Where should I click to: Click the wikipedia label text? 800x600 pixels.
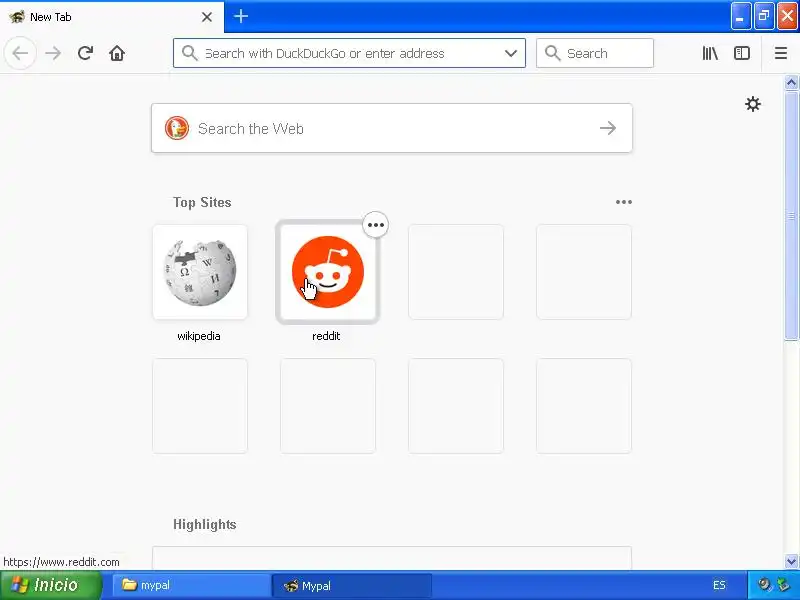click(x=199, y=336)
